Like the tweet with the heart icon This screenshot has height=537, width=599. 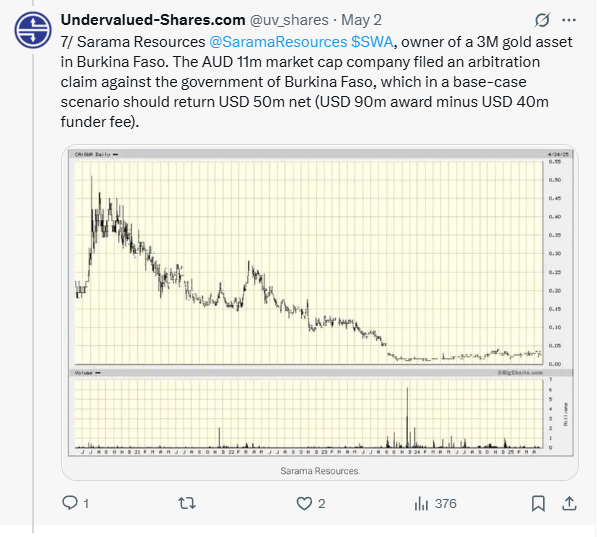tap(304, 503)
